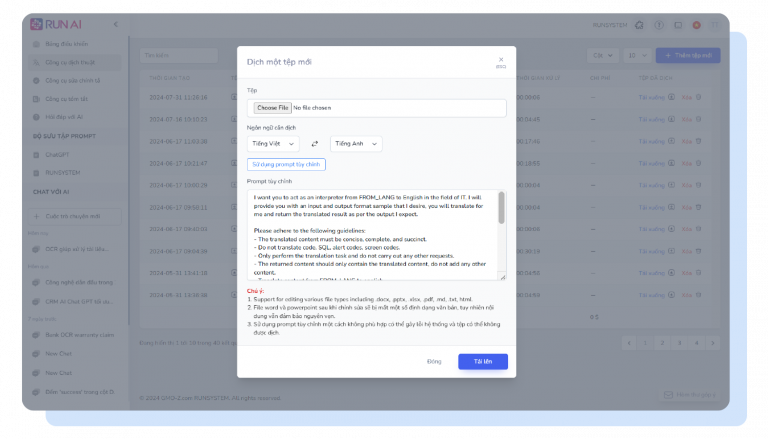Click the THỜI GIAN TẠO column header
Screen dimensions: 768x439
169,78
